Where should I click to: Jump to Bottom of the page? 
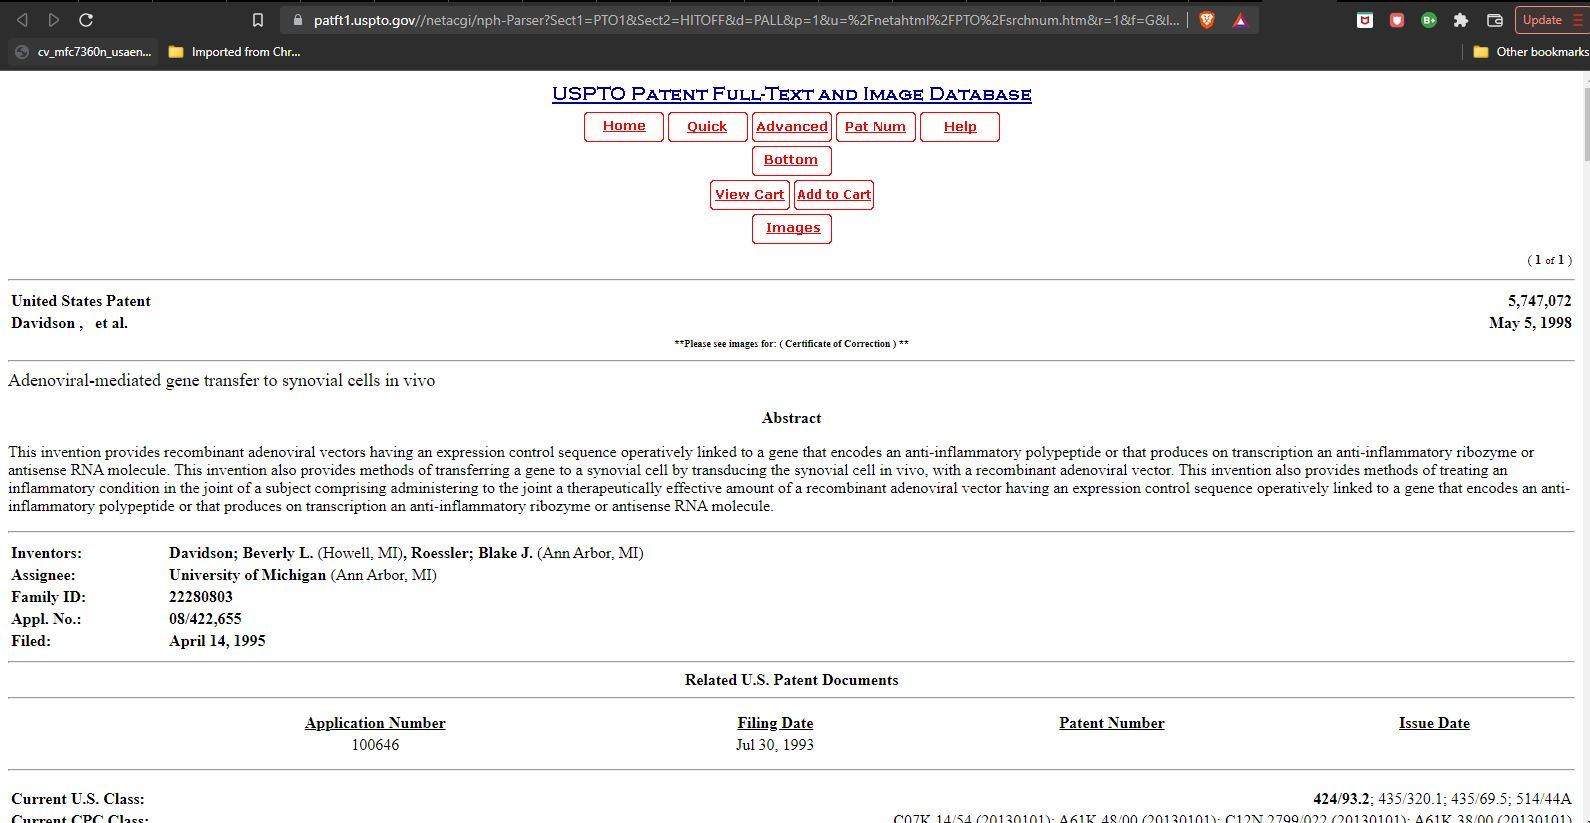click(791, 160)
